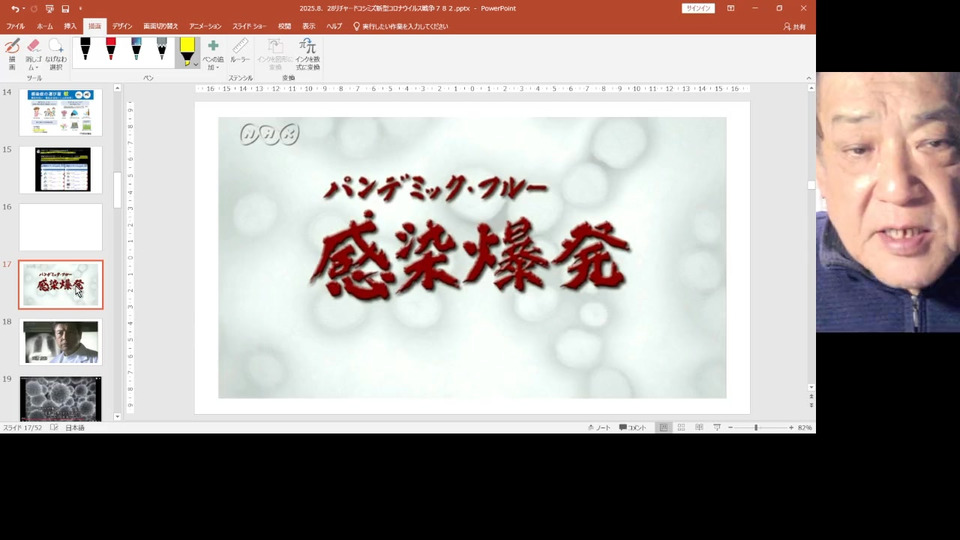Open the Customize Quick Access Toolbar dropdown
Viewport: 960px width, 540px height.
[x=80, y=9]
